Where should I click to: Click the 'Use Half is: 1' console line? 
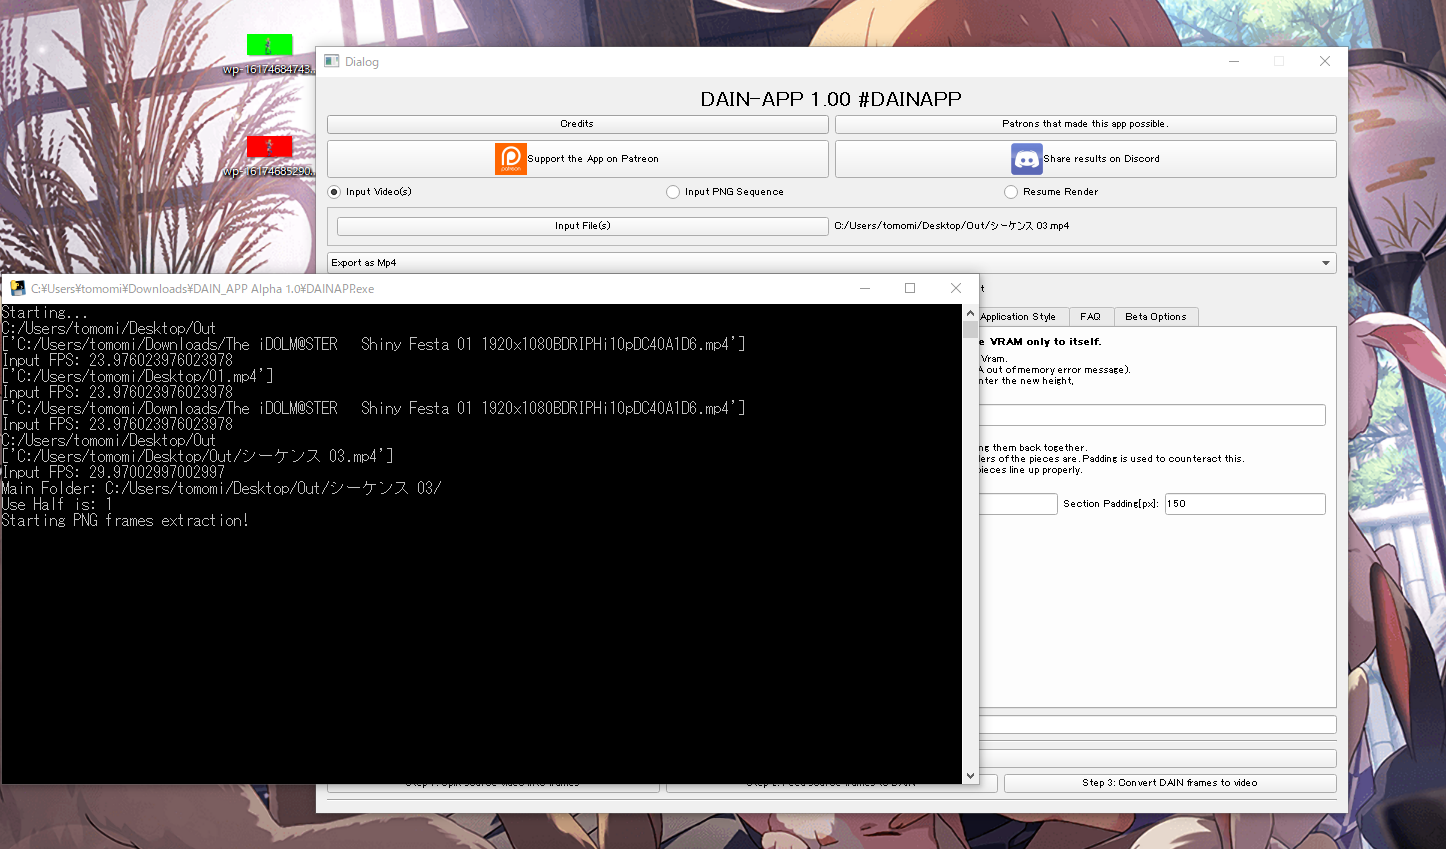point(57,505)
